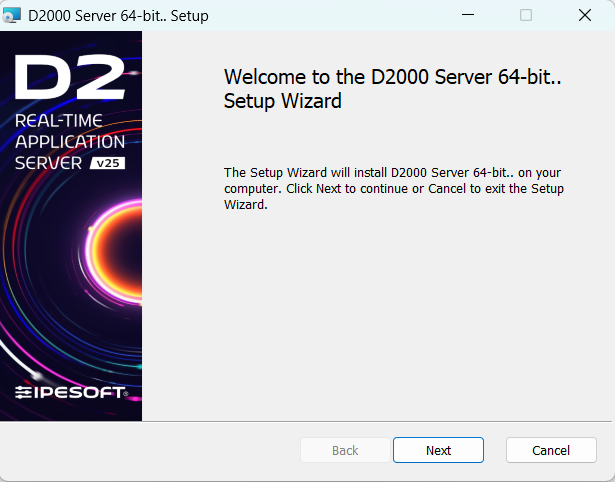Cancel the D2000 Server setup

551,450
